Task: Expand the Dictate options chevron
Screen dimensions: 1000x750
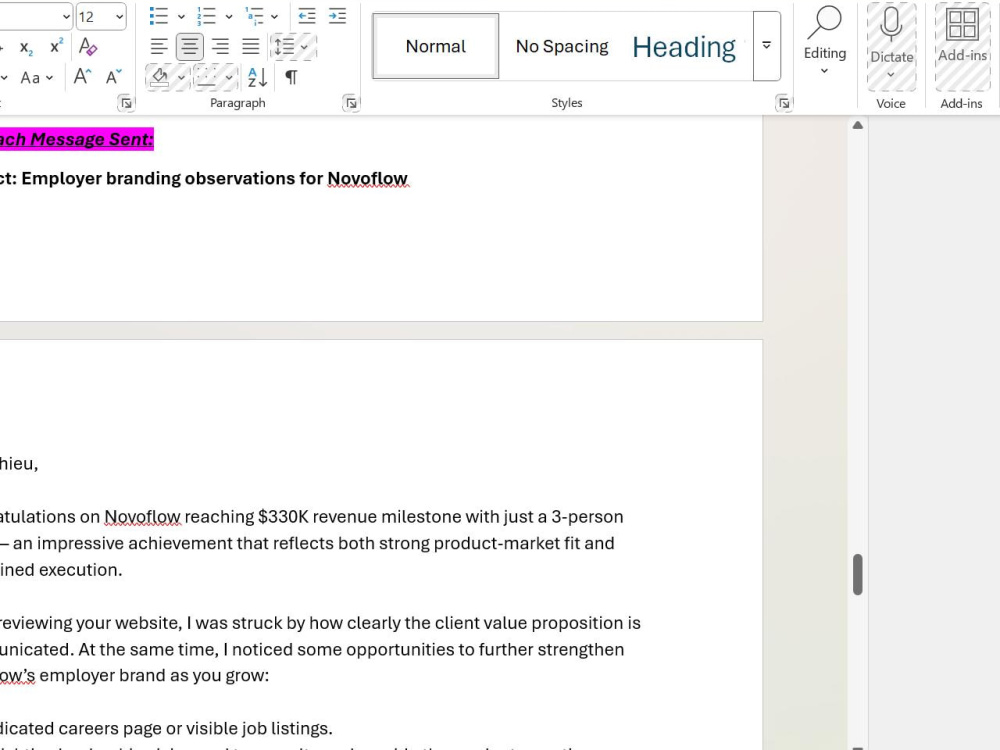Action: (891, 75)
